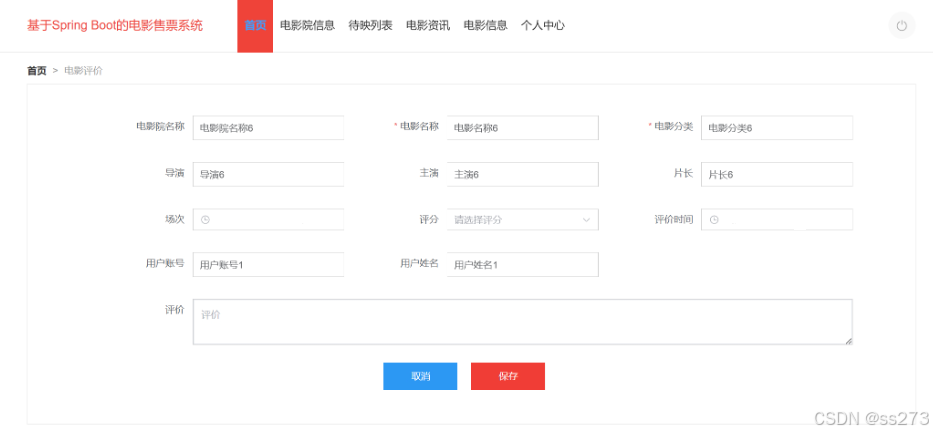The height and width of the screenshot is (434, 933).
Task: Click the blue 取消 button
Action: coord(420,376)
